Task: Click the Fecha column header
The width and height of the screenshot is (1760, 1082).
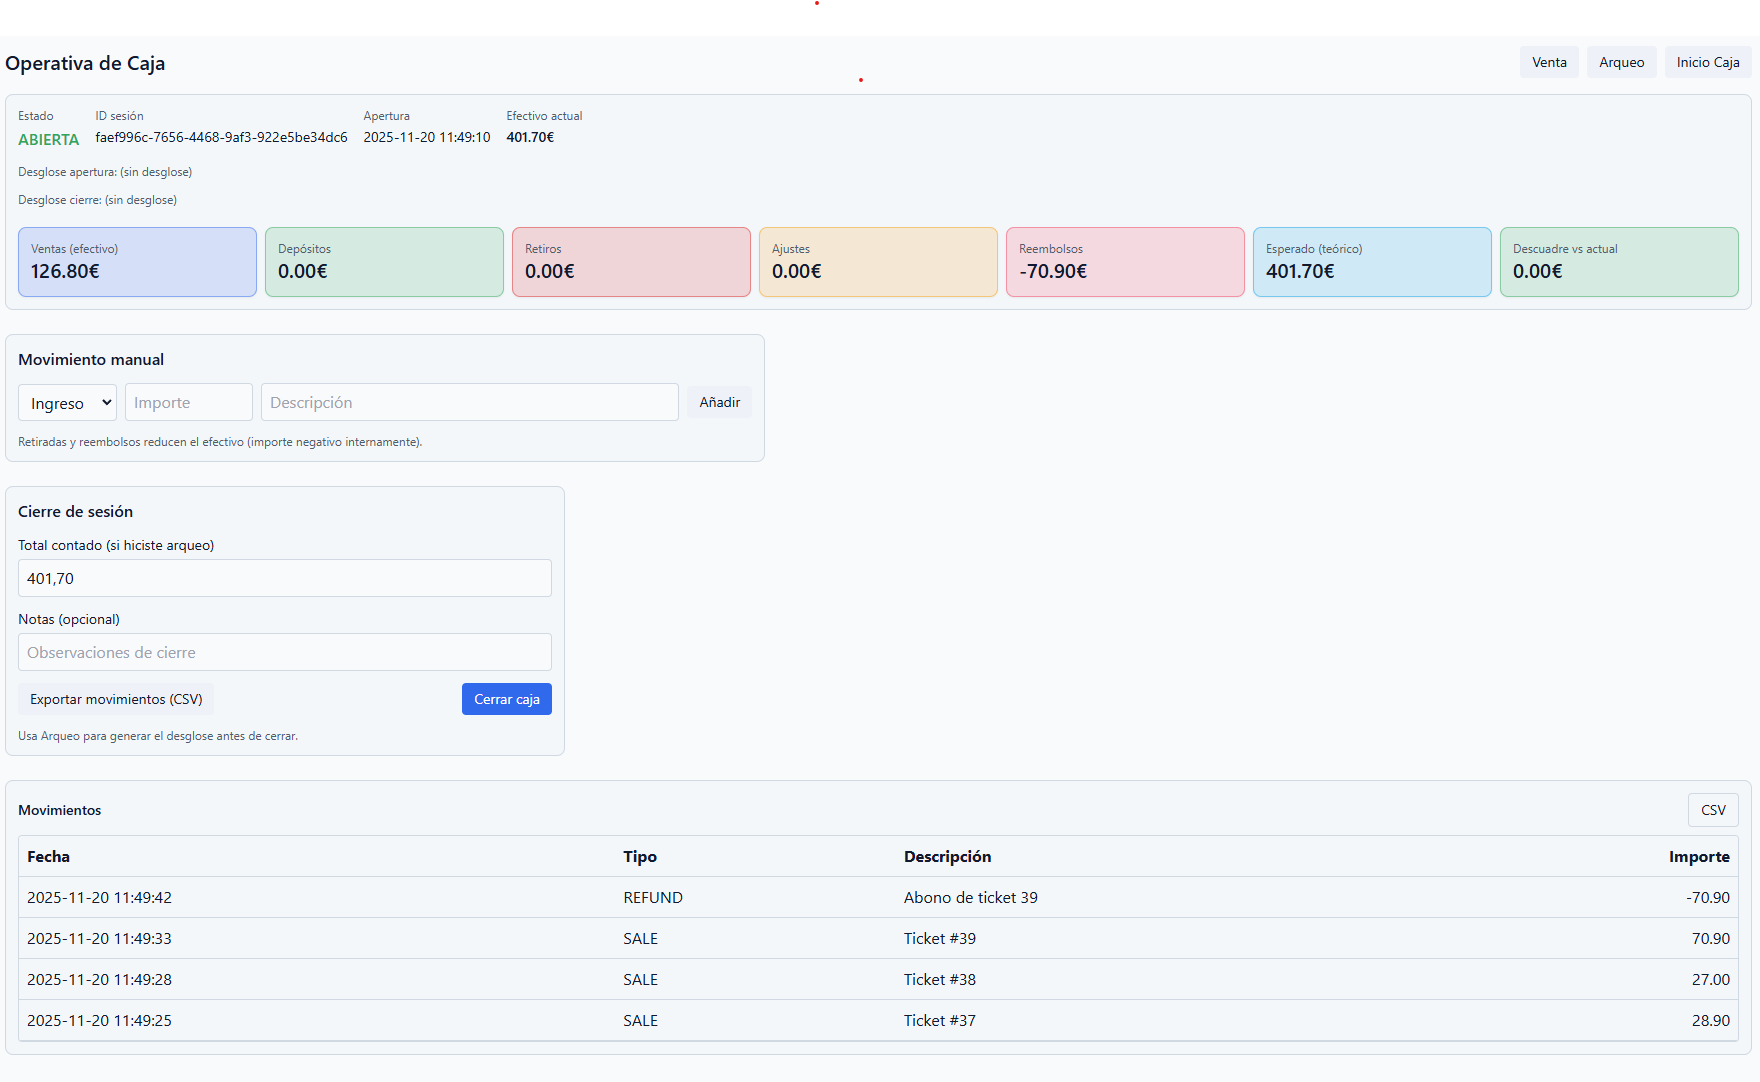Action: click(49, 857)
